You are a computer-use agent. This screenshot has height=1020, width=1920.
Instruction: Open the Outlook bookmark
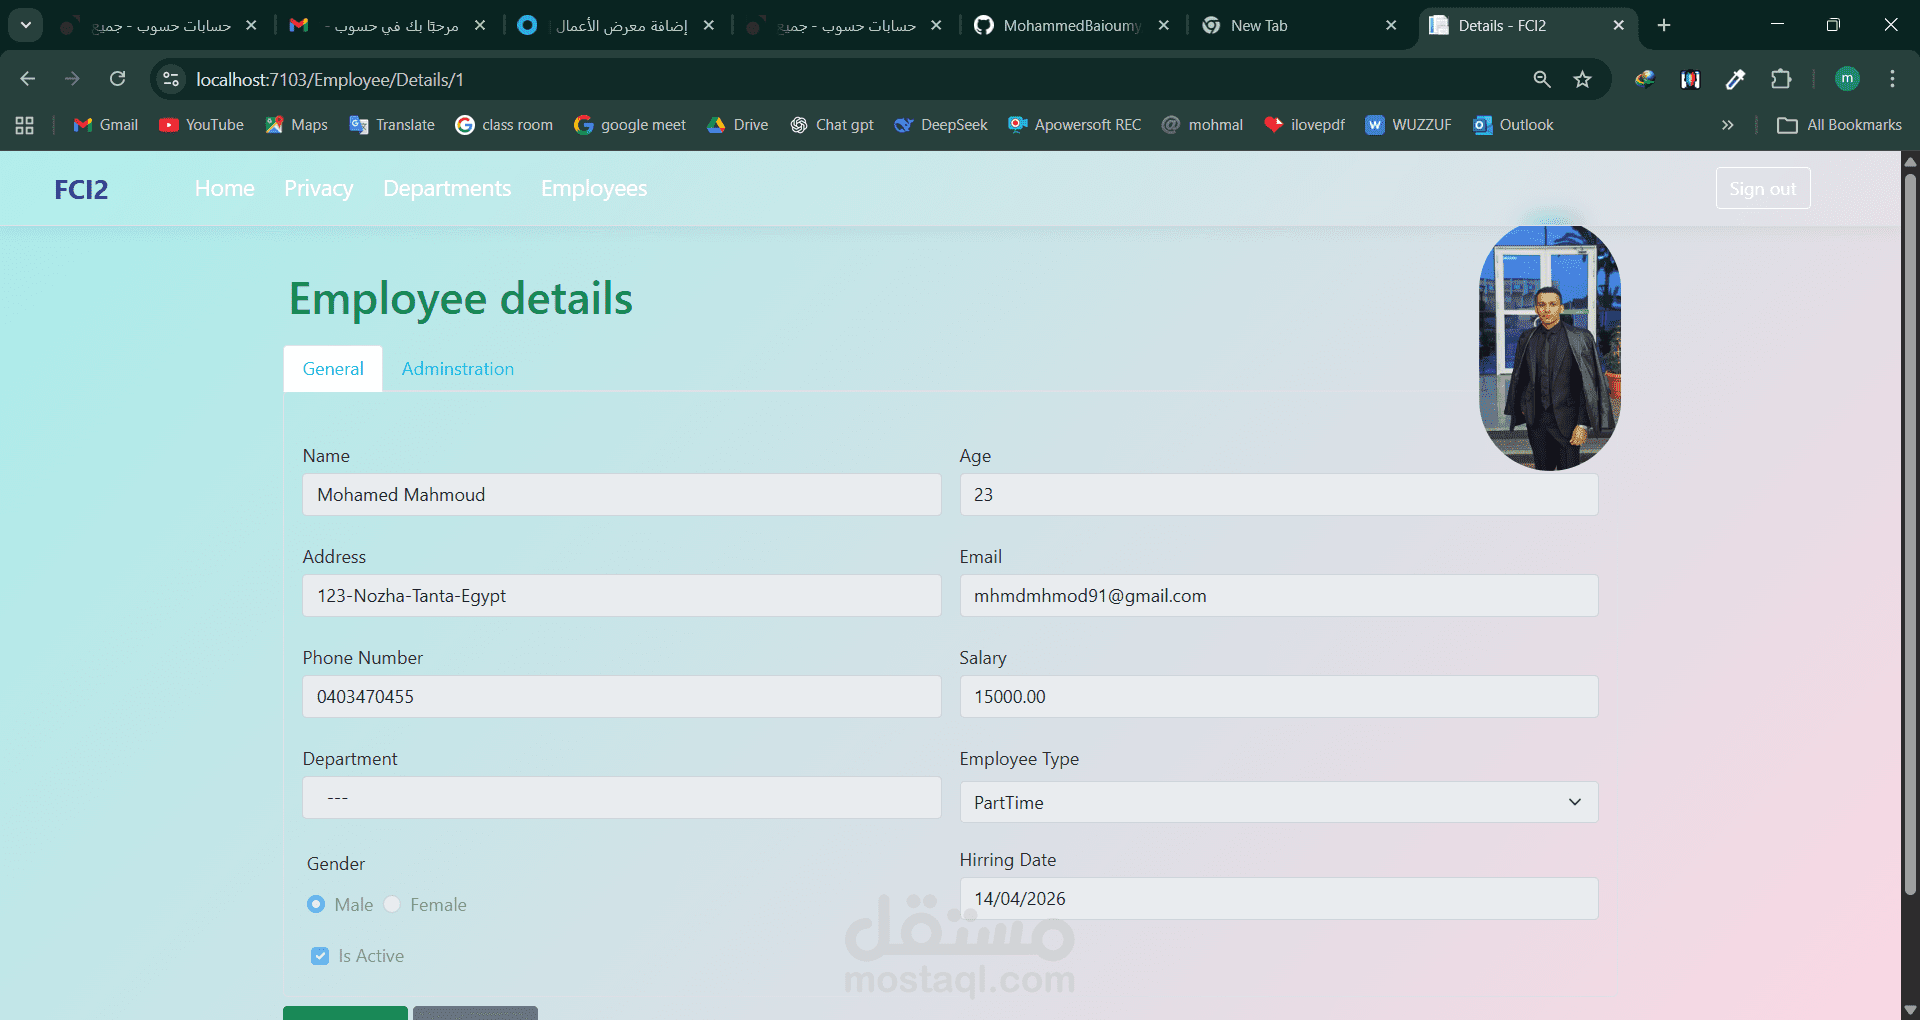point(1514,125)
